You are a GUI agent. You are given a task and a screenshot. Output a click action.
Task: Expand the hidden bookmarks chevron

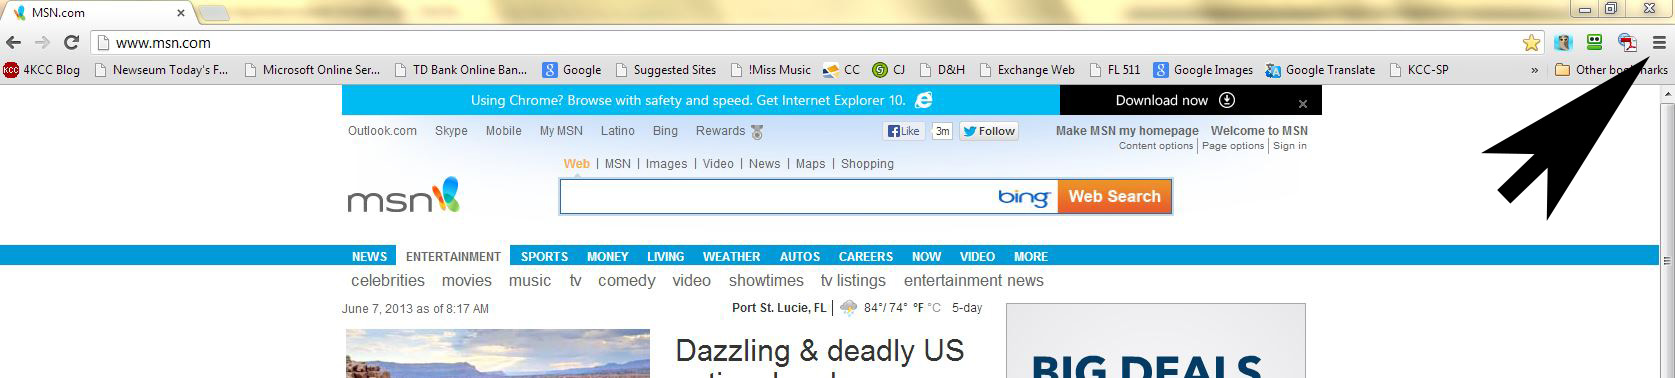pos(1534,70)
